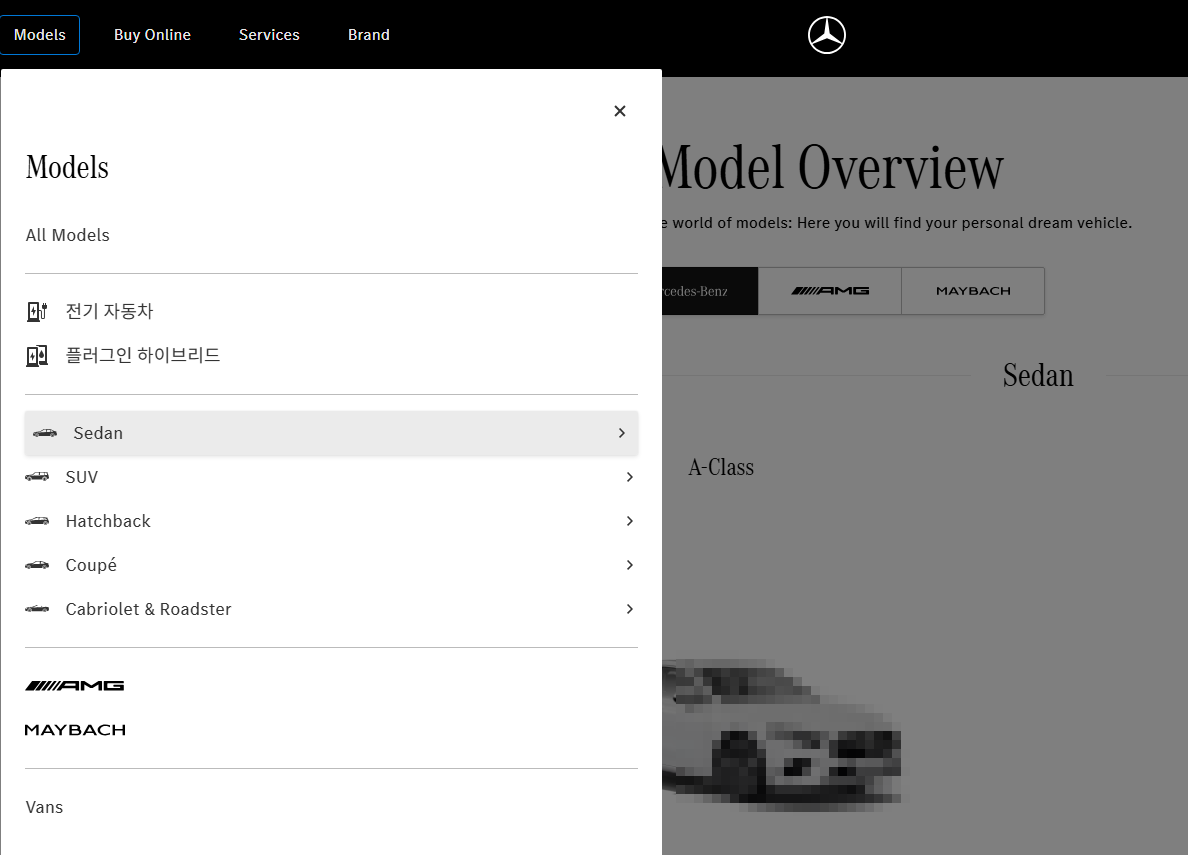This screenshot has height=855, width=1188.
Task: Click the Sedan car silhouette icon
Action: point(45,433)
